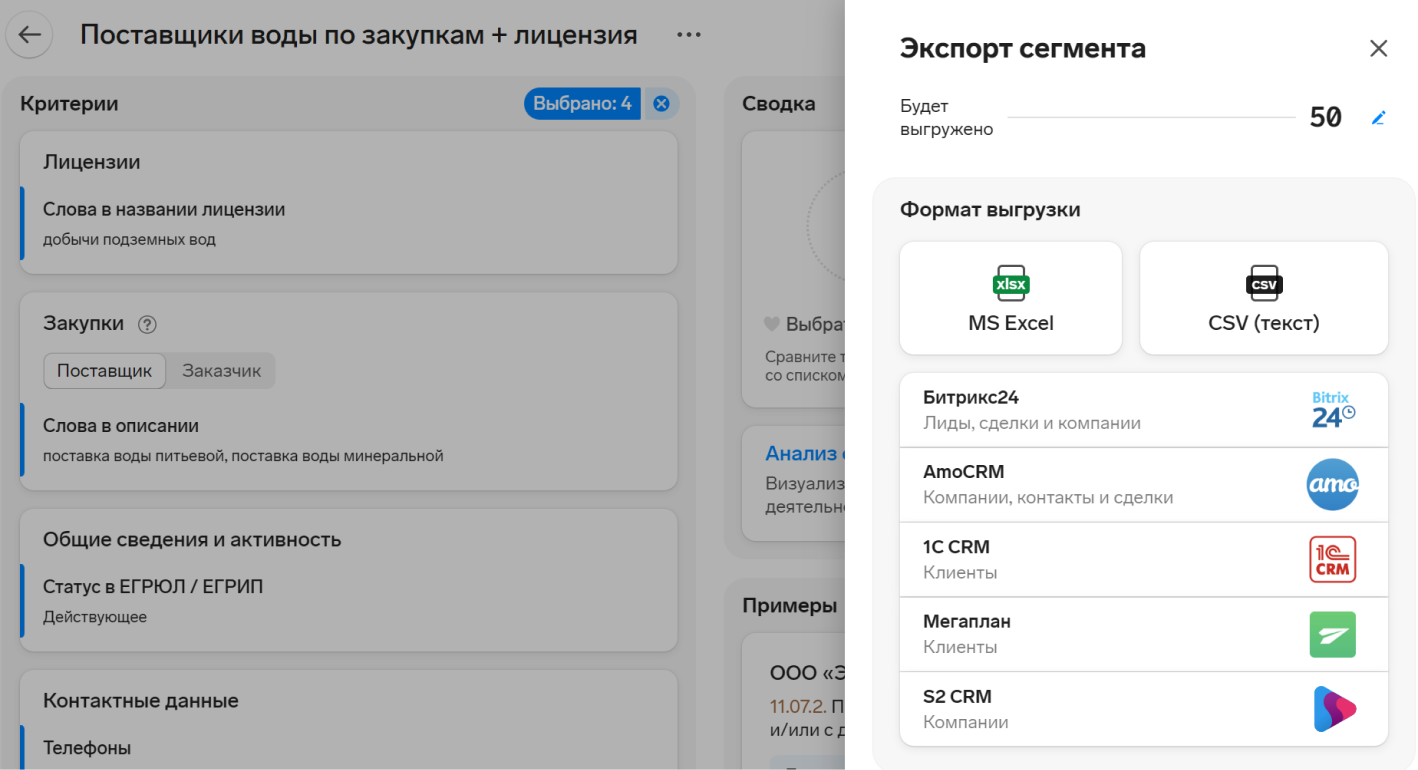This screenshot has width=1418, height=770.
Task: Select Битрикс24 export option
Action: point(1144,410)
